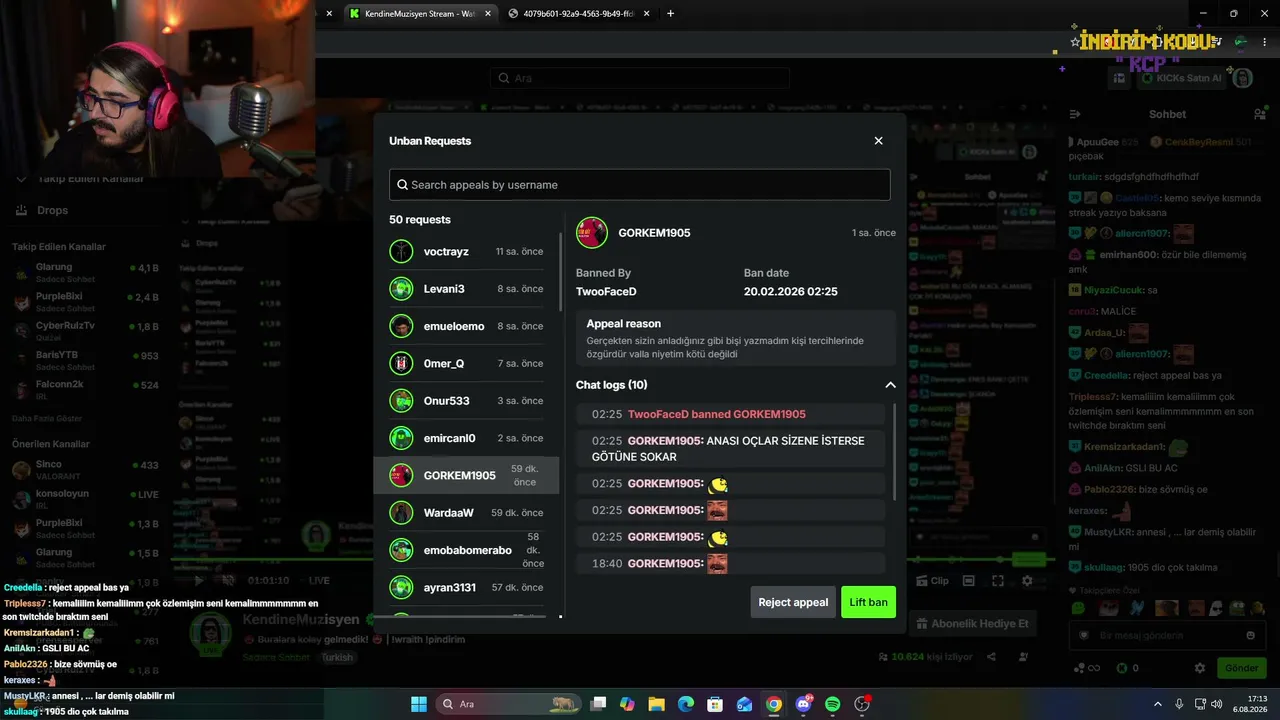1280x720 pixels.
Task: Open File Explorer from the taskbar
Action: (656, 704)
